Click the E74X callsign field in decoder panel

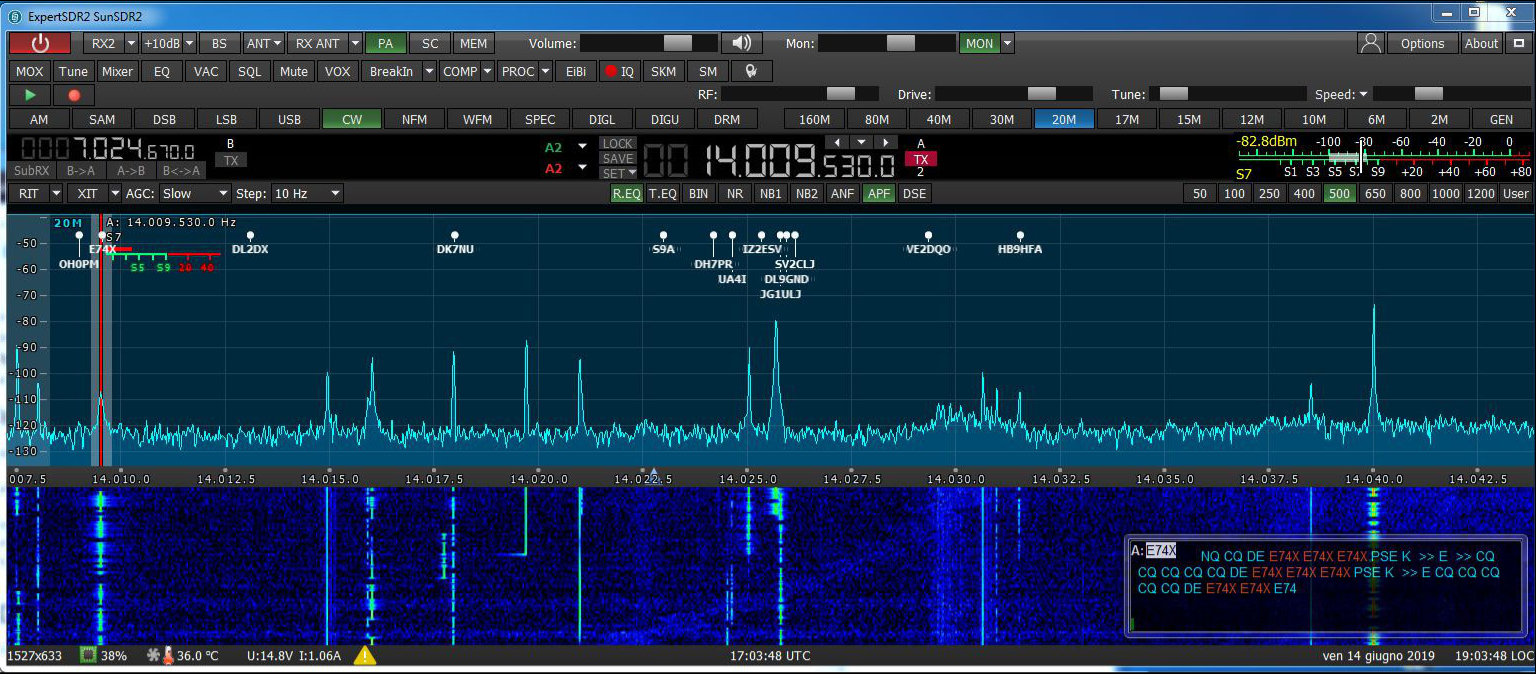[x=1161, y=550]
